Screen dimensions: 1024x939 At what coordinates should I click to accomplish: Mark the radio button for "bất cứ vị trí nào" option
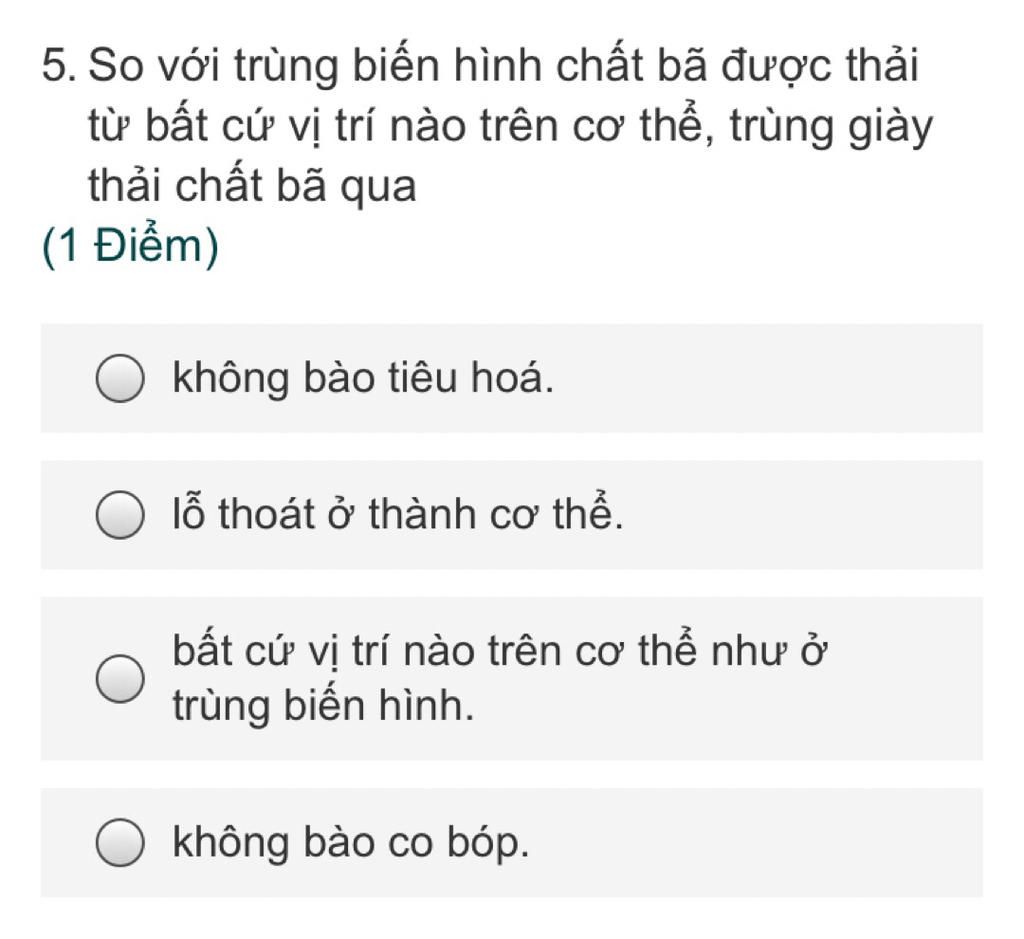pos(120,678)
